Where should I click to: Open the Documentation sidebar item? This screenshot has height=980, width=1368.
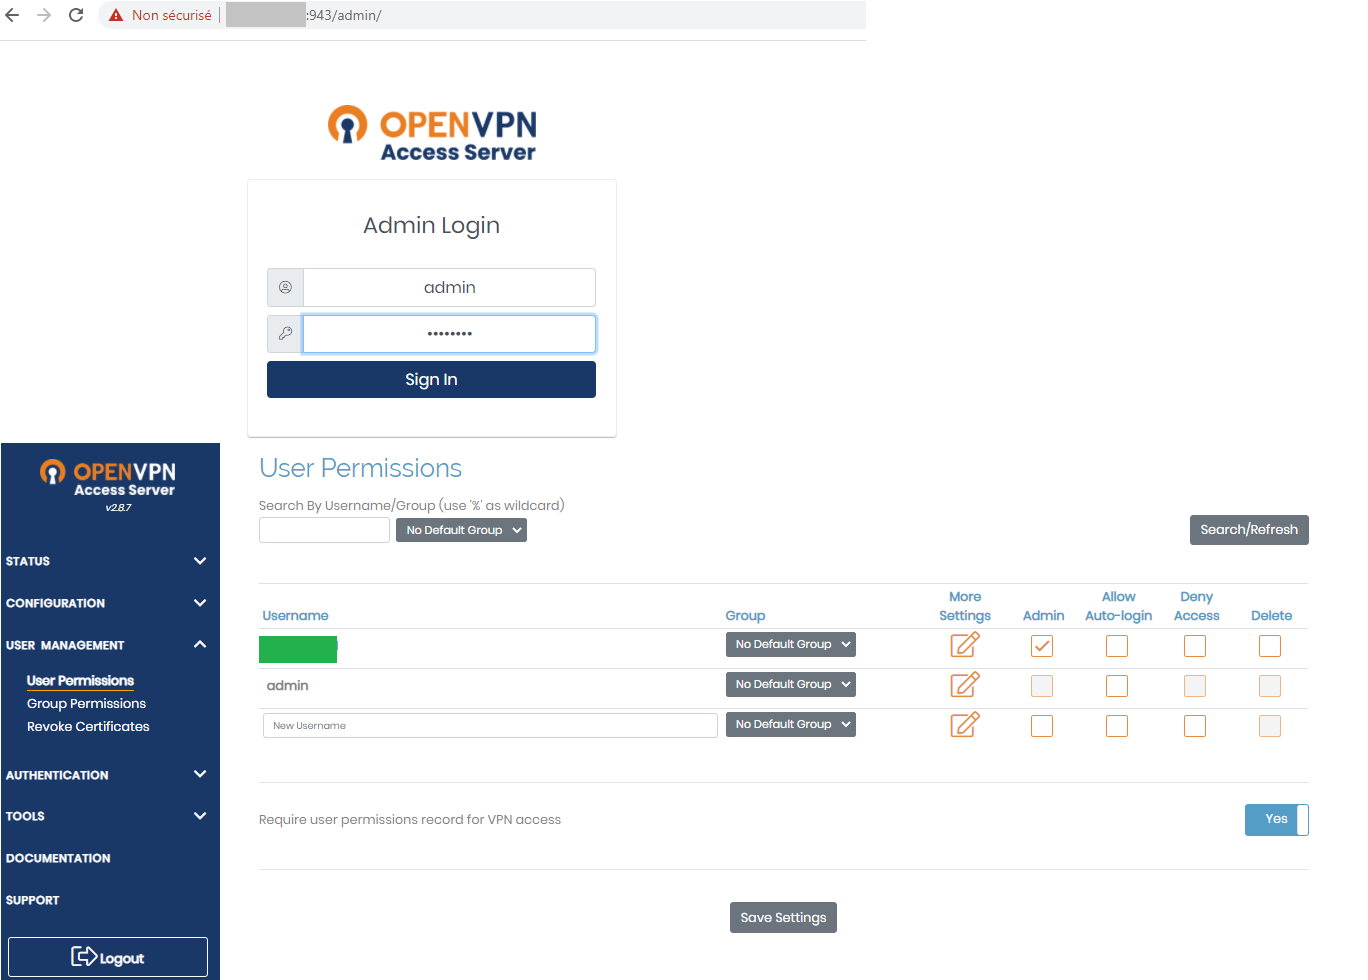point(58,858)
